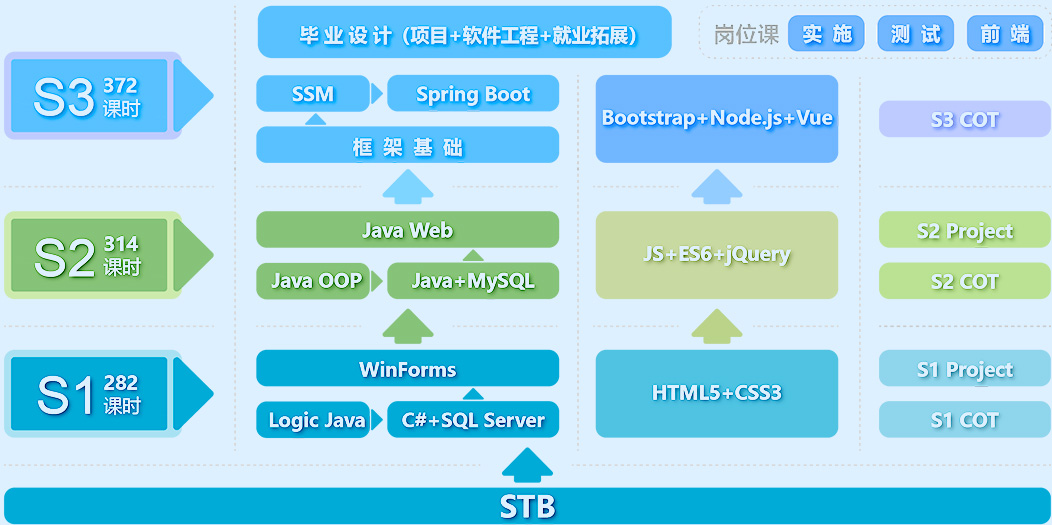Click the up arrow above WinForms block
Screen dimensions: 1052x525
click(x=408, y=326)
